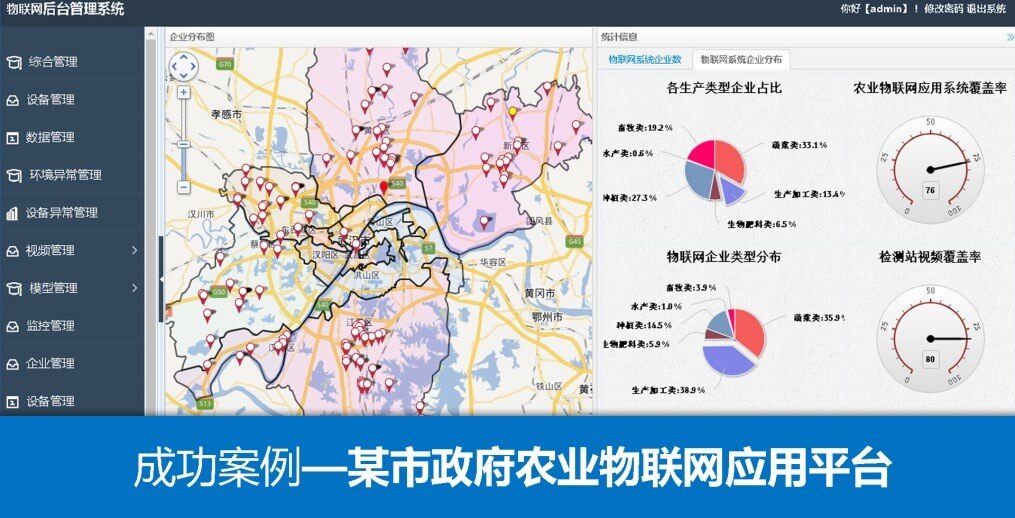The height and width of the screenshot is (518, 1015).
Task: Click the yellow map marker near 新洲区
Action: tap(513, 112)
